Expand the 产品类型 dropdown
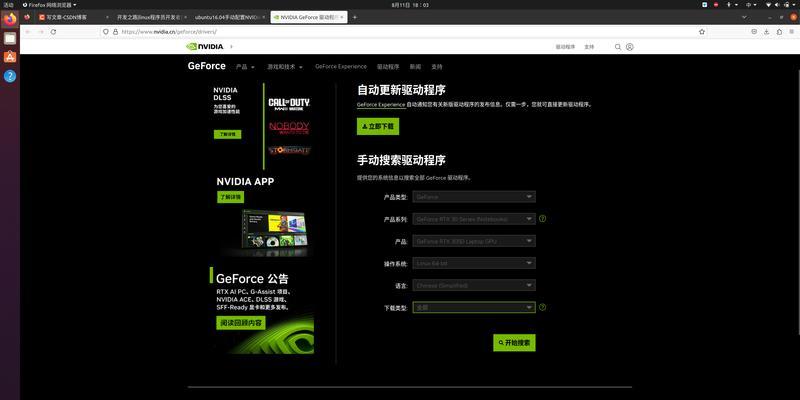This screenshot has width=800, height=400. click(x=474, y=196)
